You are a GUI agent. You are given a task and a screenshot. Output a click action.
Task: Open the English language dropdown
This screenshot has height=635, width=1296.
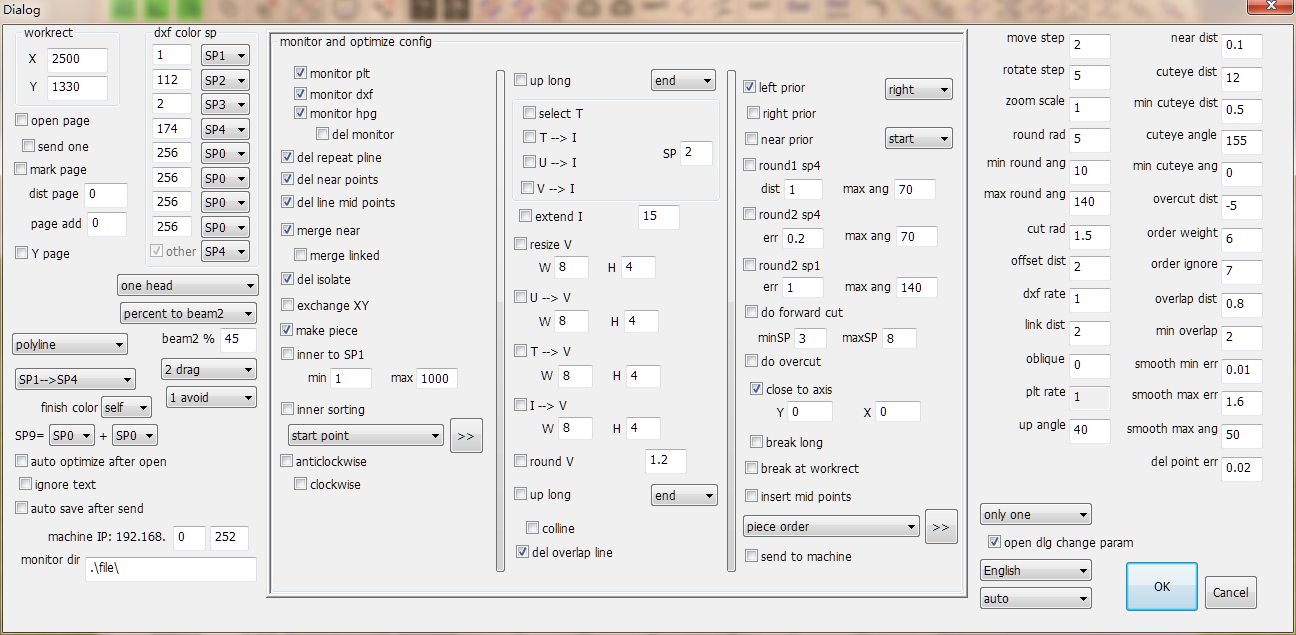[1035, 570]
